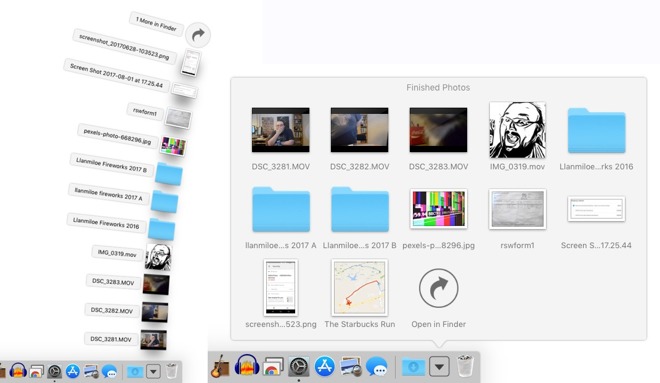The width and height of the screenshot is (660, 383).
Task: Open DSC_3281.MOV in the Finished Photos grid
Action: click(281, 130)
